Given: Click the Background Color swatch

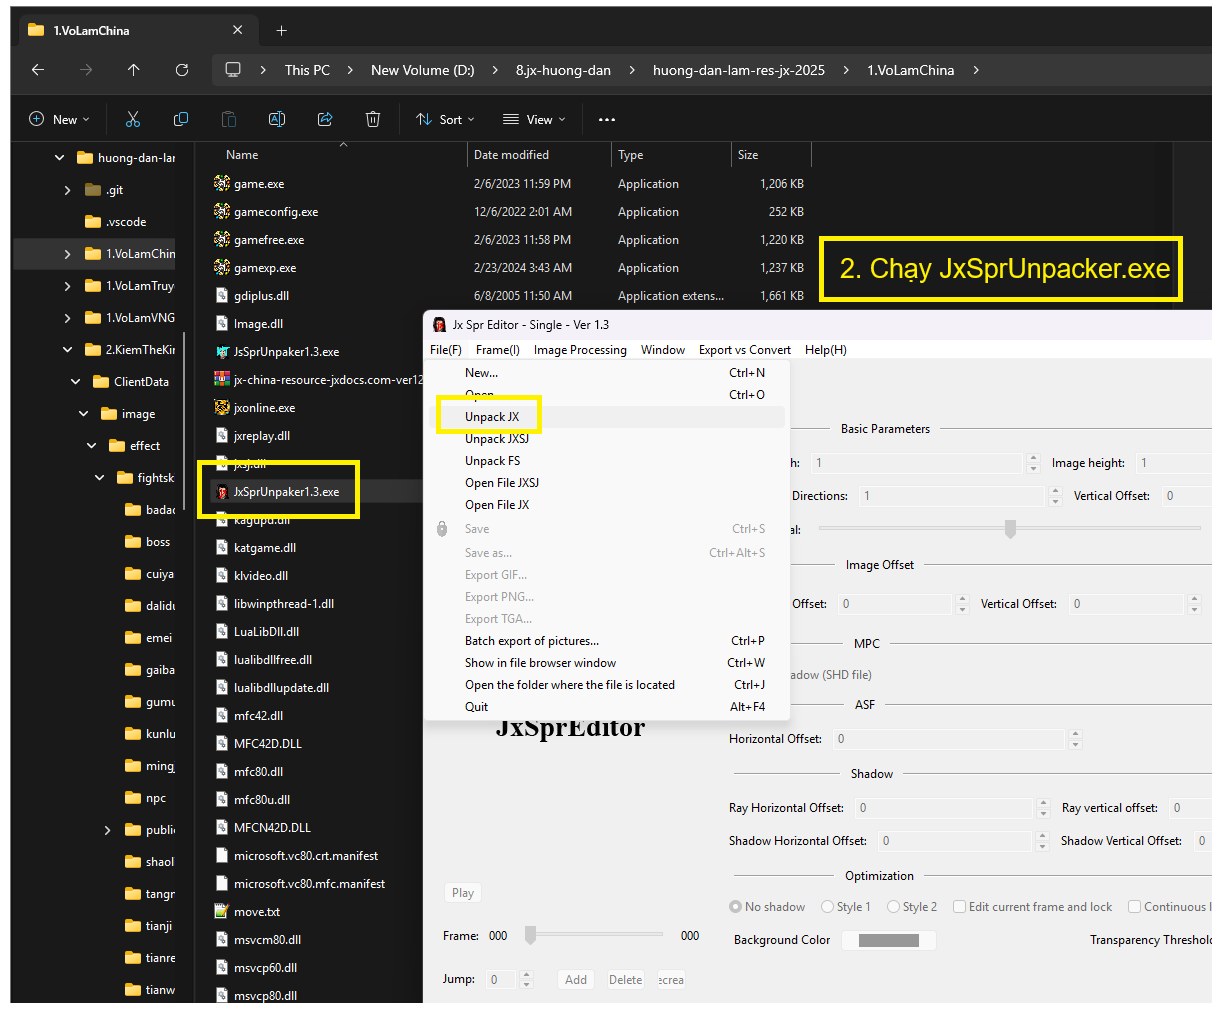Looking at the screenshot, I should point(888,940).
